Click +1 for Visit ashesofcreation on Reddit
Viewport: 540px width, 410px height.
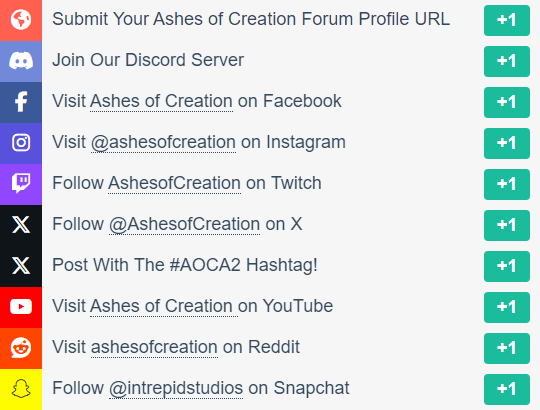[x=507, y=348]
